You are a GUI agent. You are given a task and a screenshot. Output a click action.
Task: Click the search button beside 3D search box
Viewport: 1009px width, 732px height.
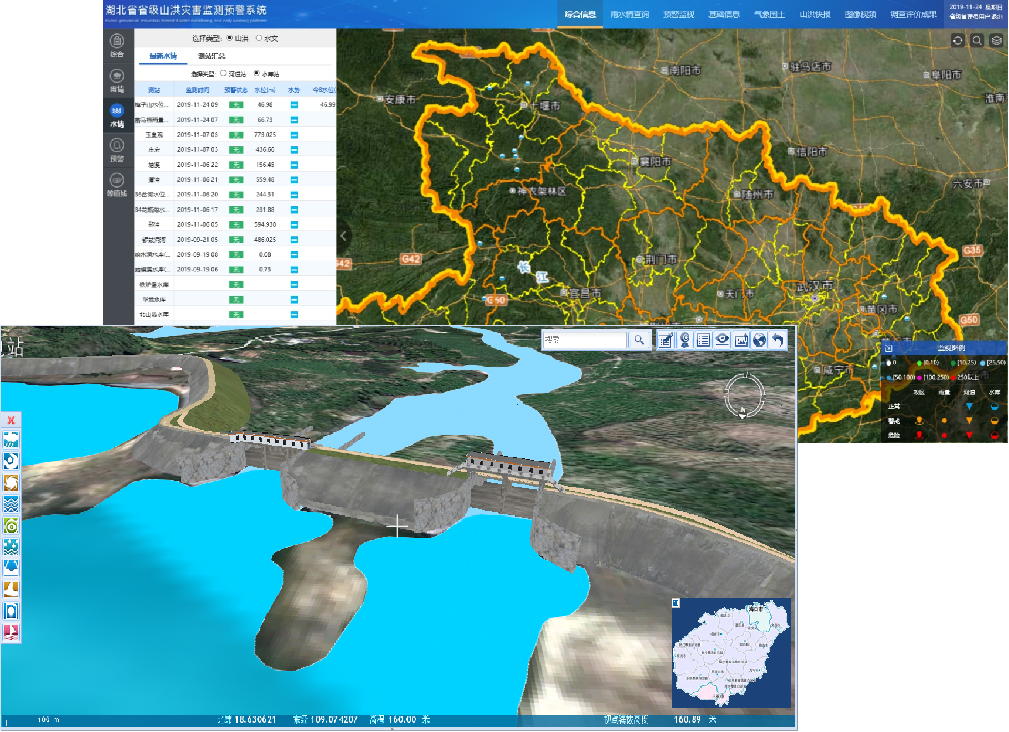[x=638, y=340]
